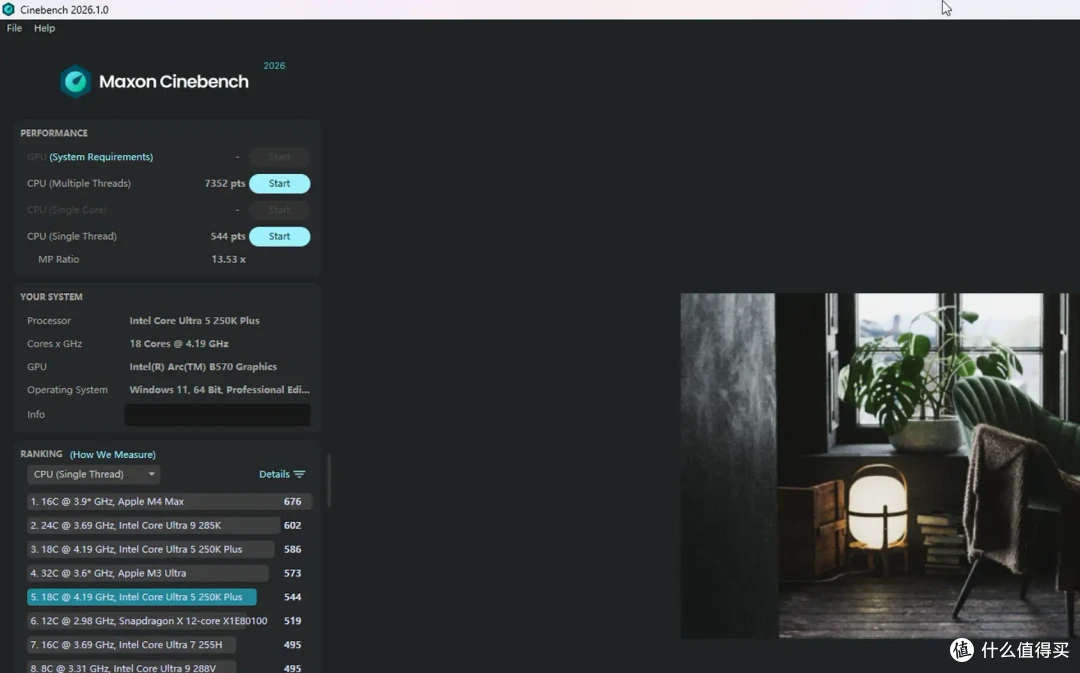Open the Help menu
This screenshot has height=673, width=1080.
pos(44,28)
